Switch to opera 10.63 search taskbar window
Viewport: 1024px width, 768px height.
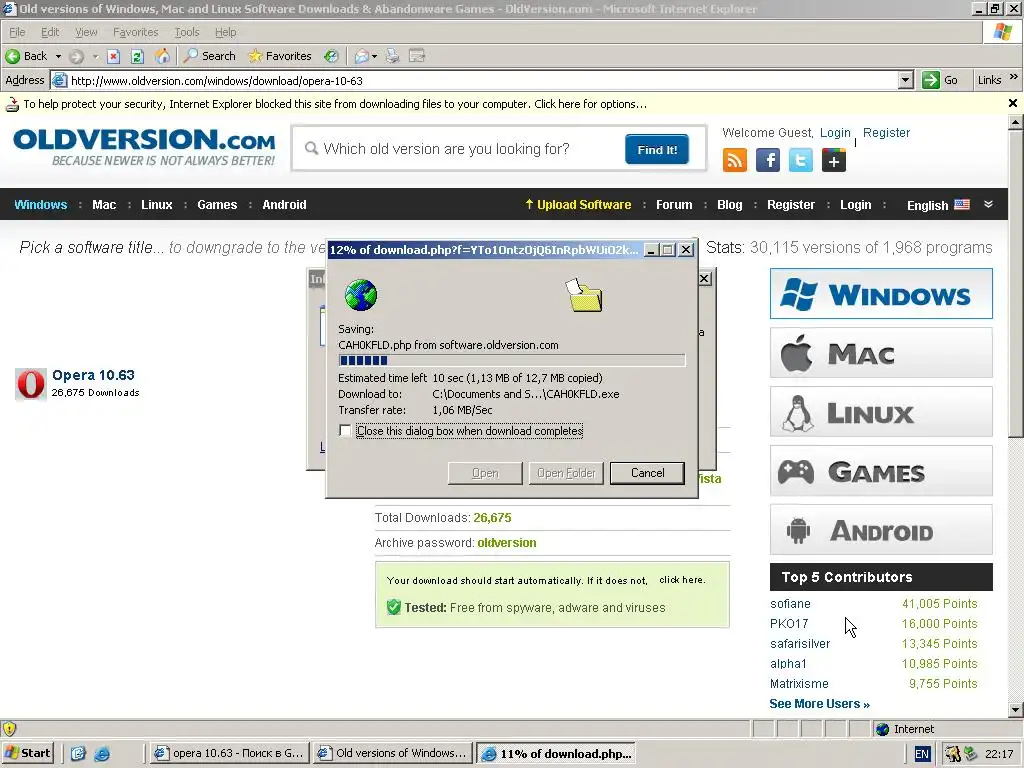click(x=229, y=753)
